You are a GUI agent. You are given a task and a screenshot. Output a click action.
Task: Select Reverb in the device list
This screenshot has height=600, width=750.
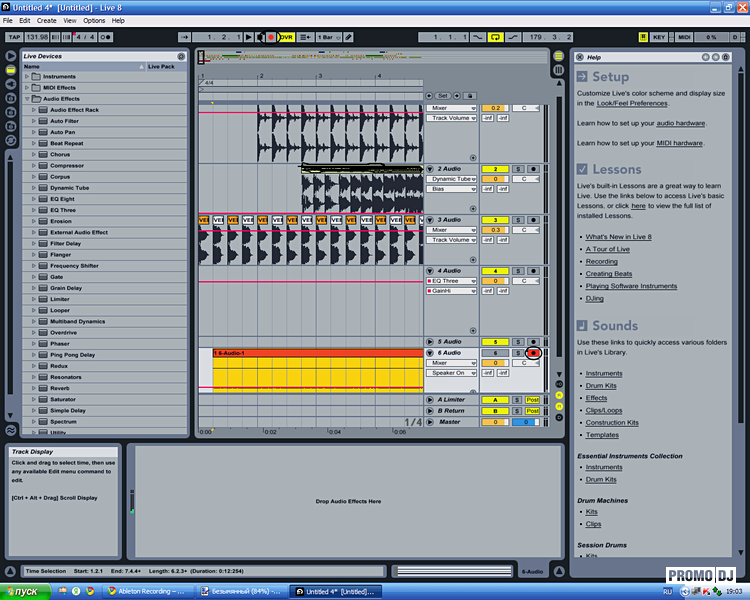click(59, 388)
